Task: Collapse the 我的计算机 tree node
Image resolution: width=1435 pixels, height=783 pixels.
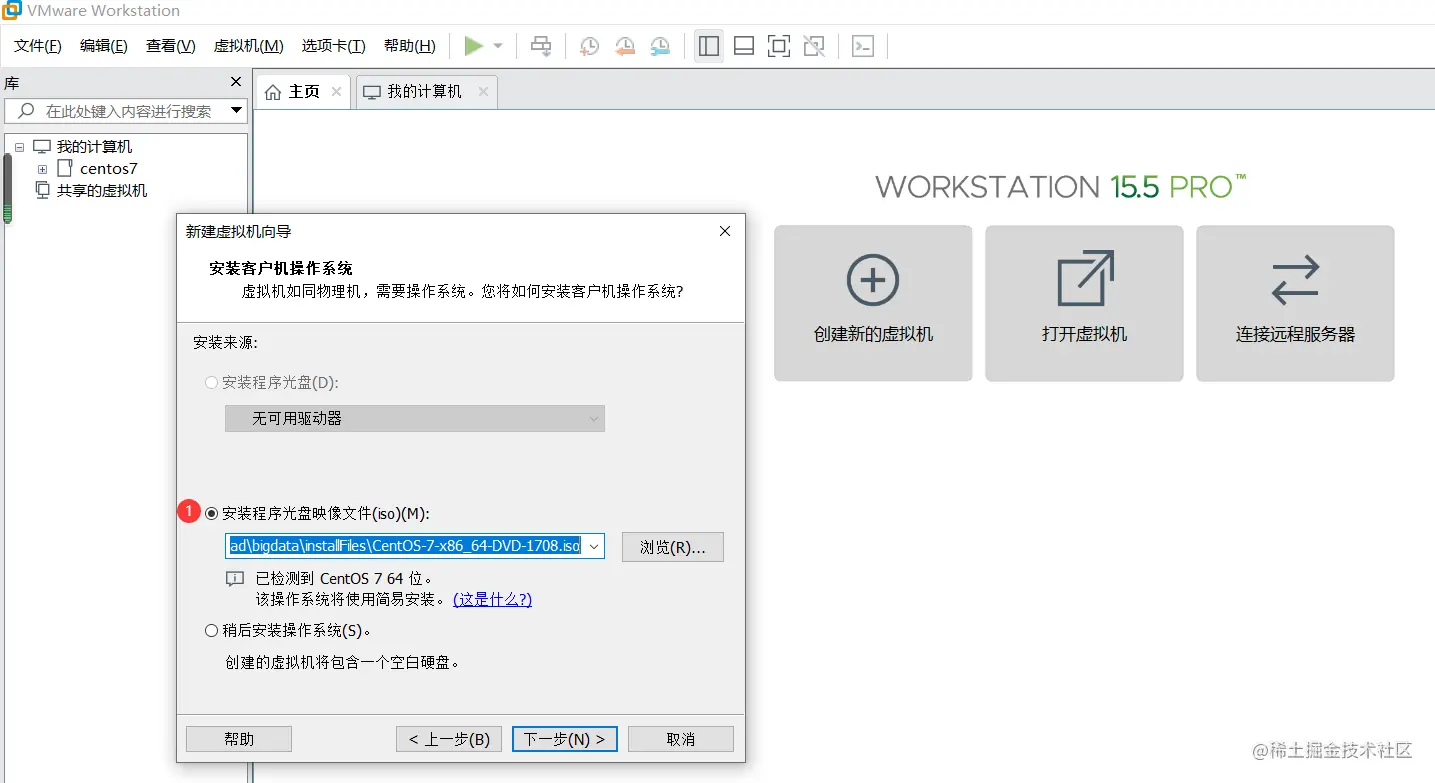Action: [x=19, y=145]
